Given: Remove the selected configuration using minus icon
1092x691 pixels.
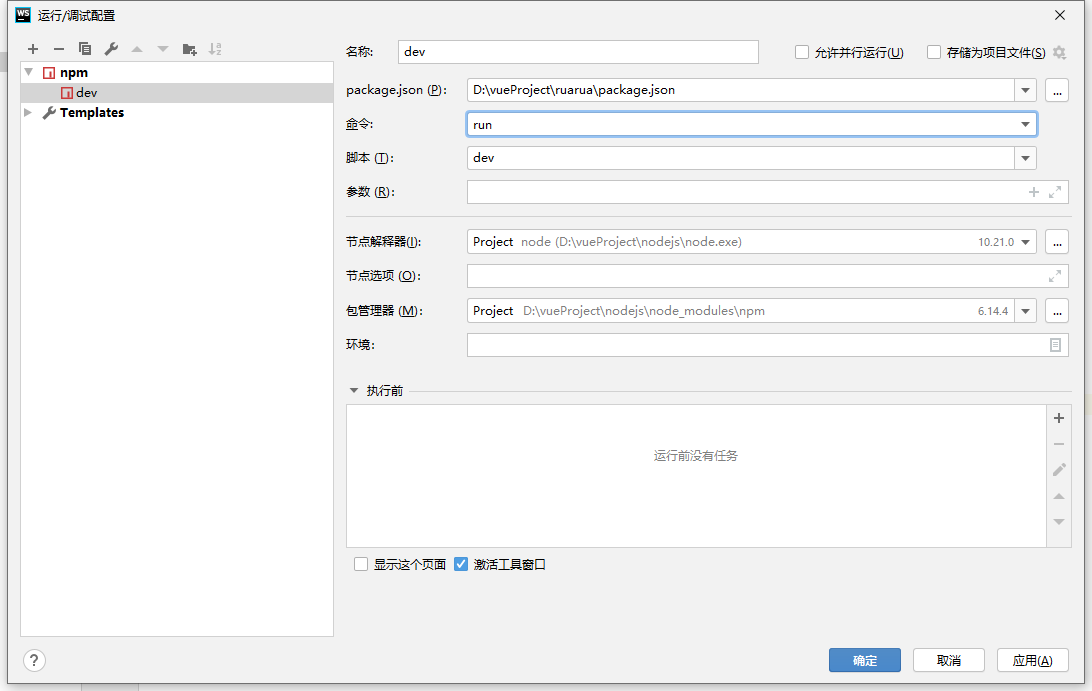Looking at the screenshot, I should 58,48.
